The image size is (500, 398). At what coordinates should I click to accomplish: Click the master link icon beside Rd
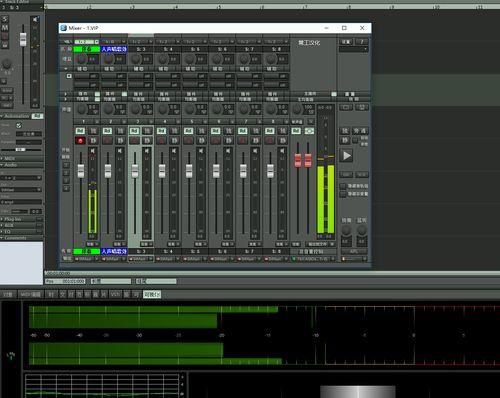coord(309,131)
